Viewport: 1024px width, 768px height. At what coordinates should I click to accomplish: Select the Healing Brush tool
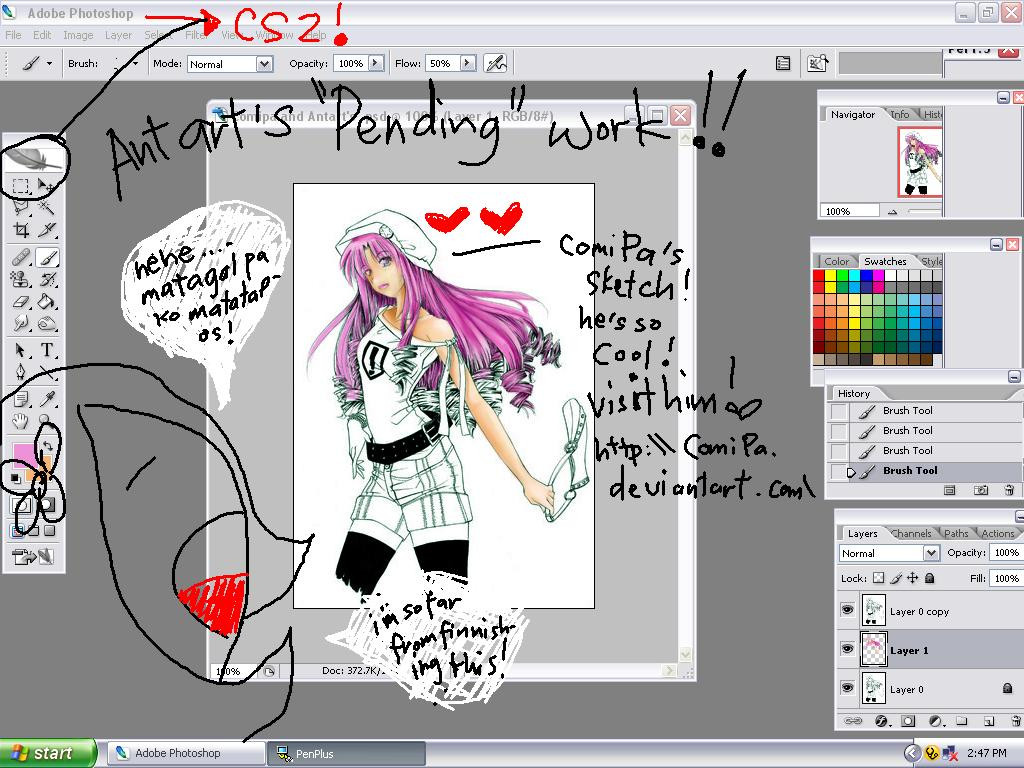click(x=21, y=257)
